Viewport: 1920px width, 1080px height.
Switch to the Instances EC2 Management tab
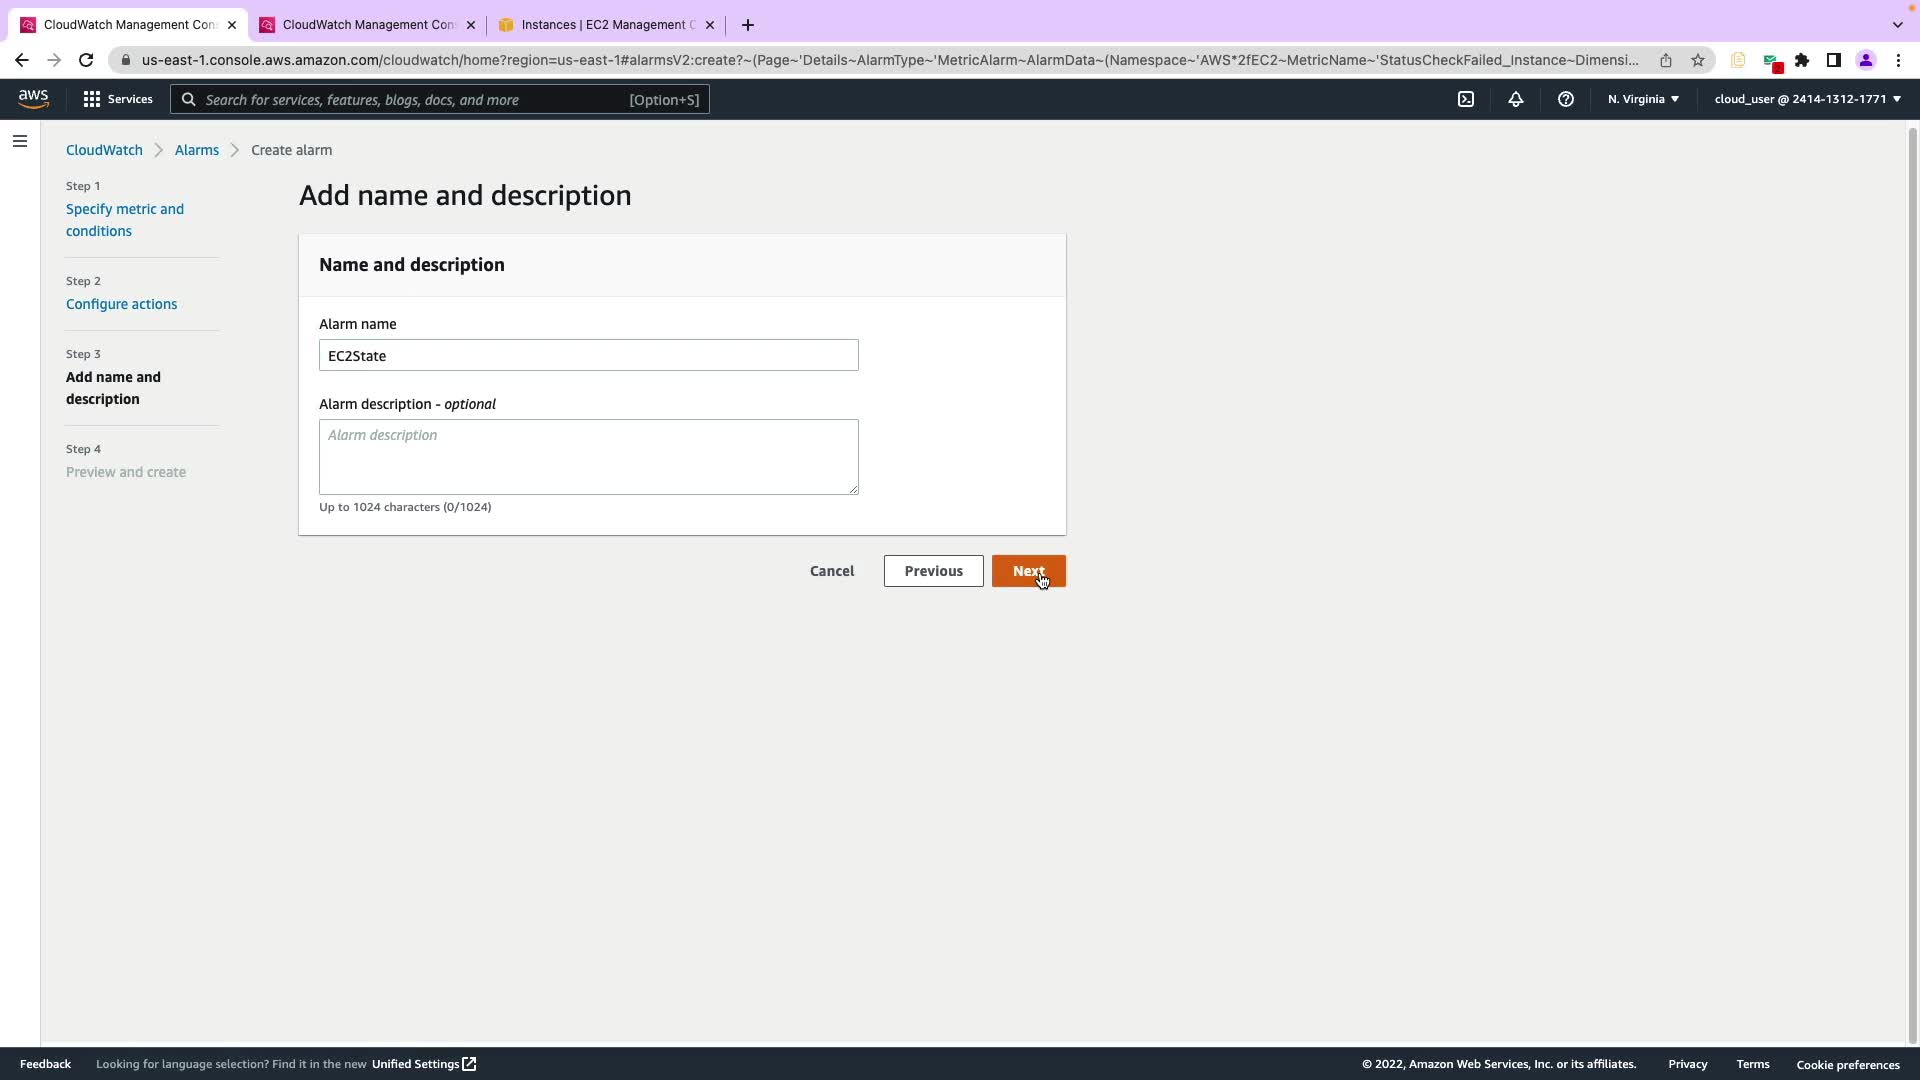point(606,25)
